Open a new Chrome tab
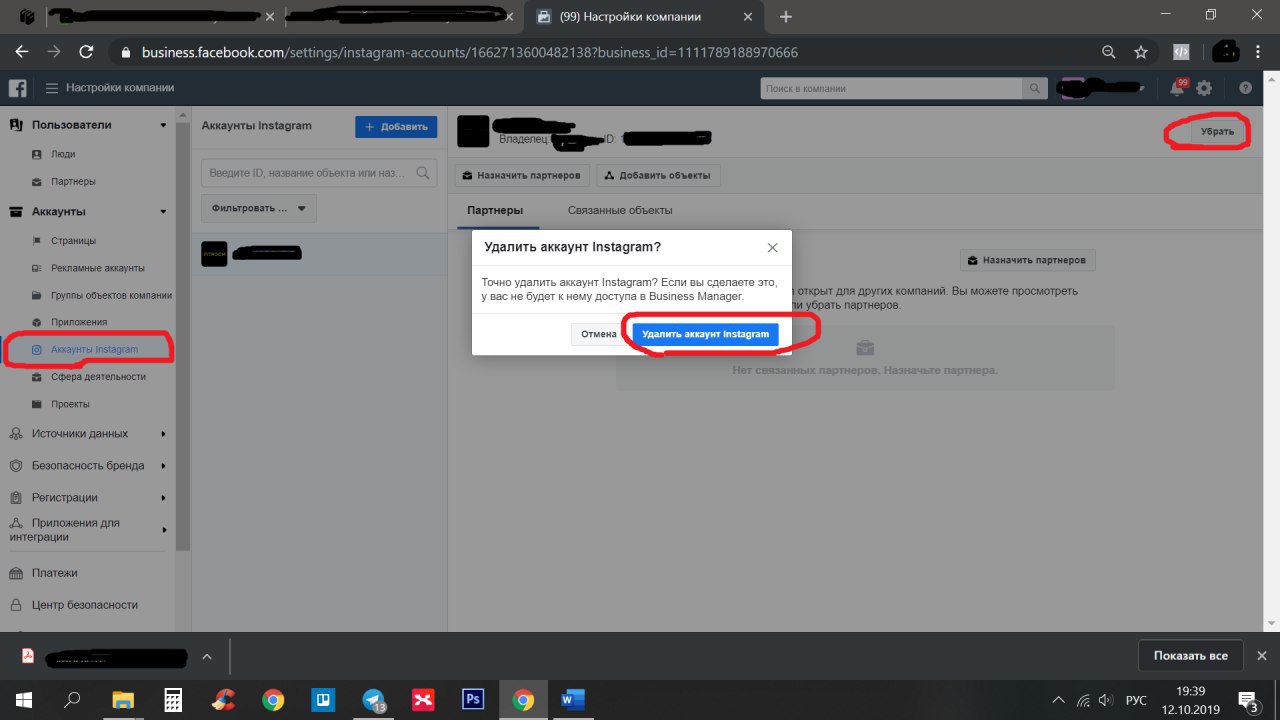Image resolution: width=1280 pixels, height=720 pixels. [786, 17]
